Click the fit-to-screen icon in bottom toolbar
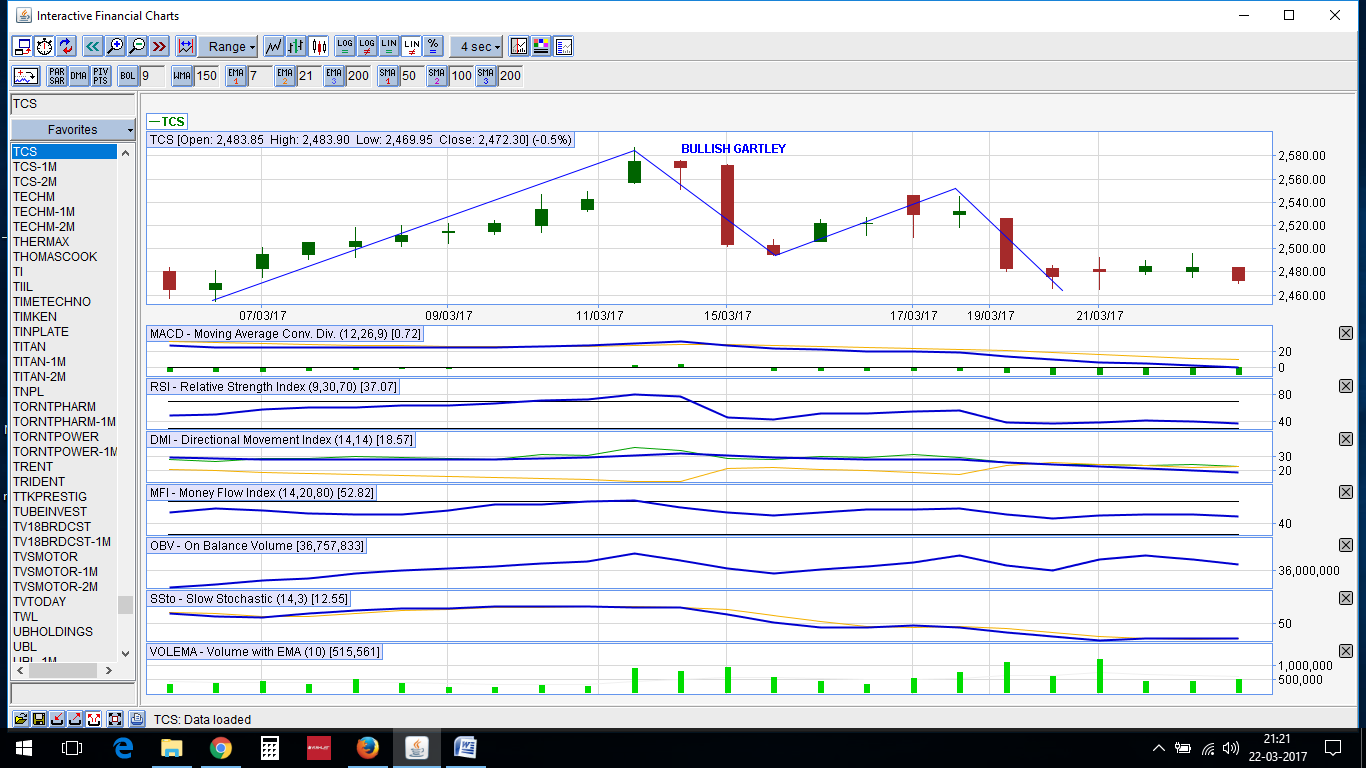 click(115, 719)
